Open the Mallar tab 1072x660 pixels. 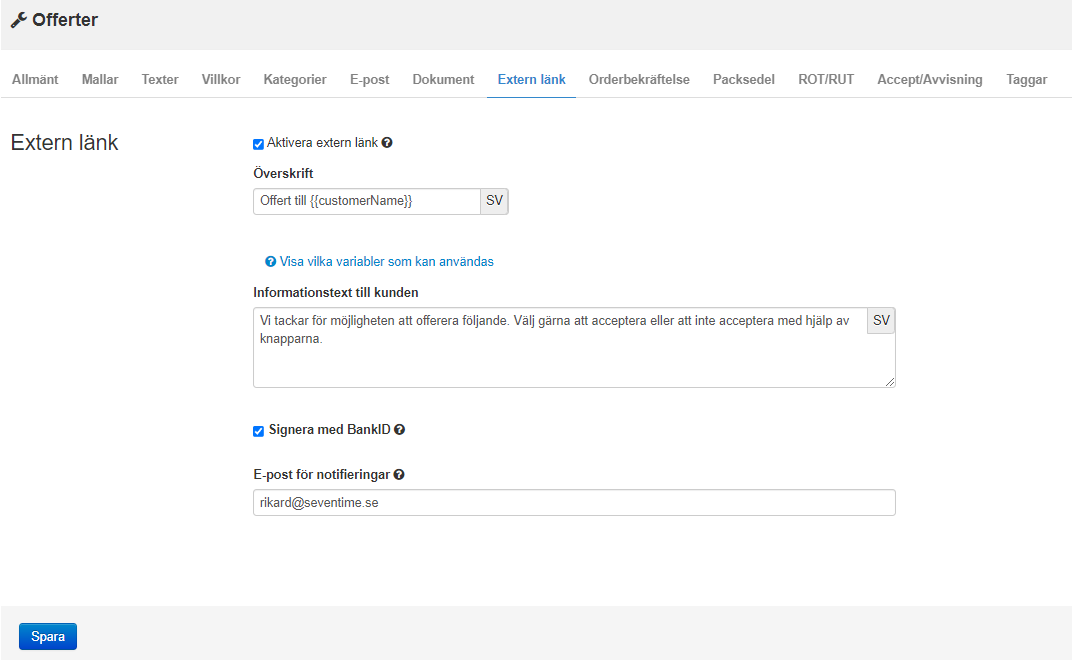click(x=100, y=79)
